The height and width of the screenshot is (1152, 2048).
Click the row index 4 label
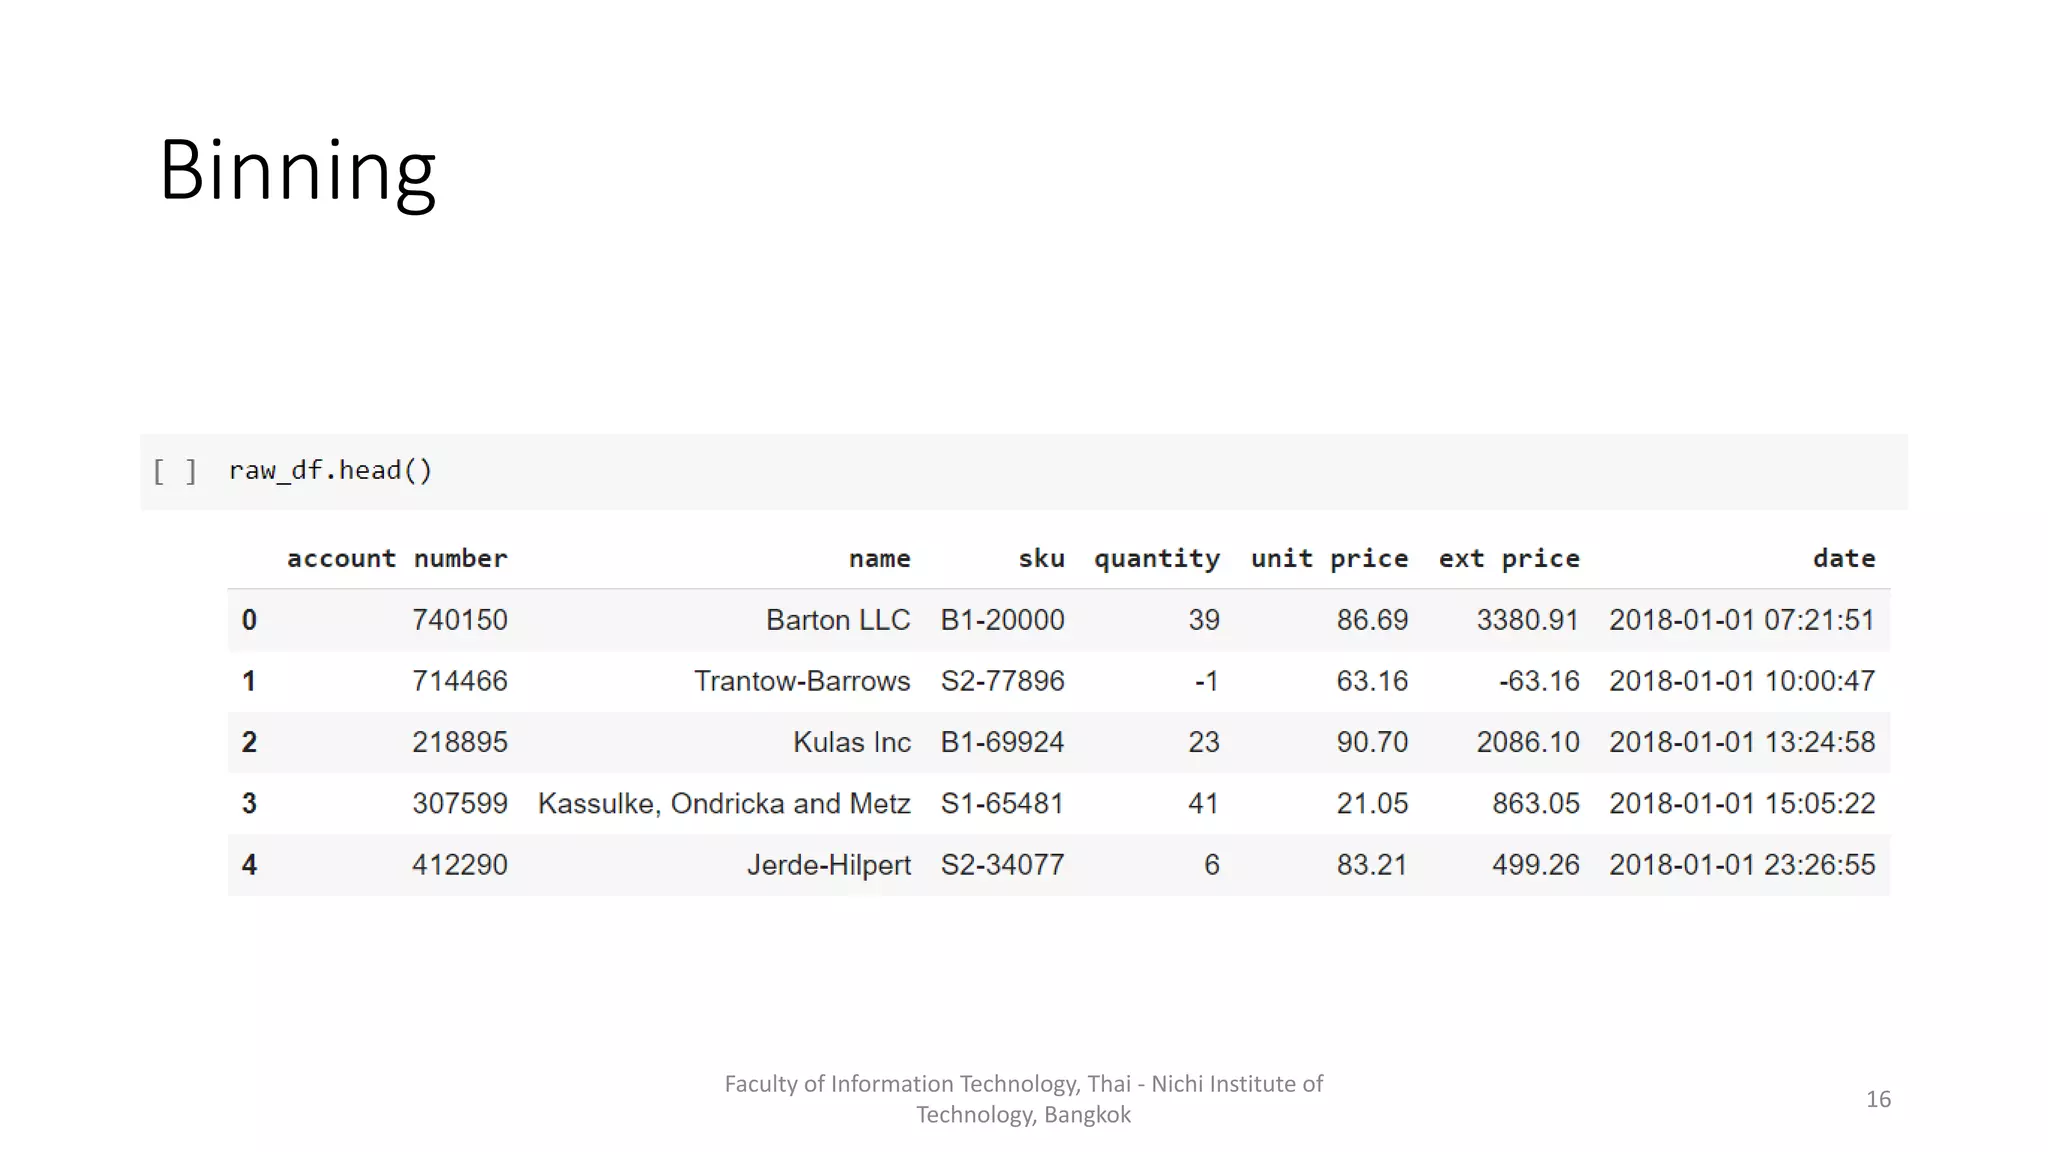tap(249, 864)
